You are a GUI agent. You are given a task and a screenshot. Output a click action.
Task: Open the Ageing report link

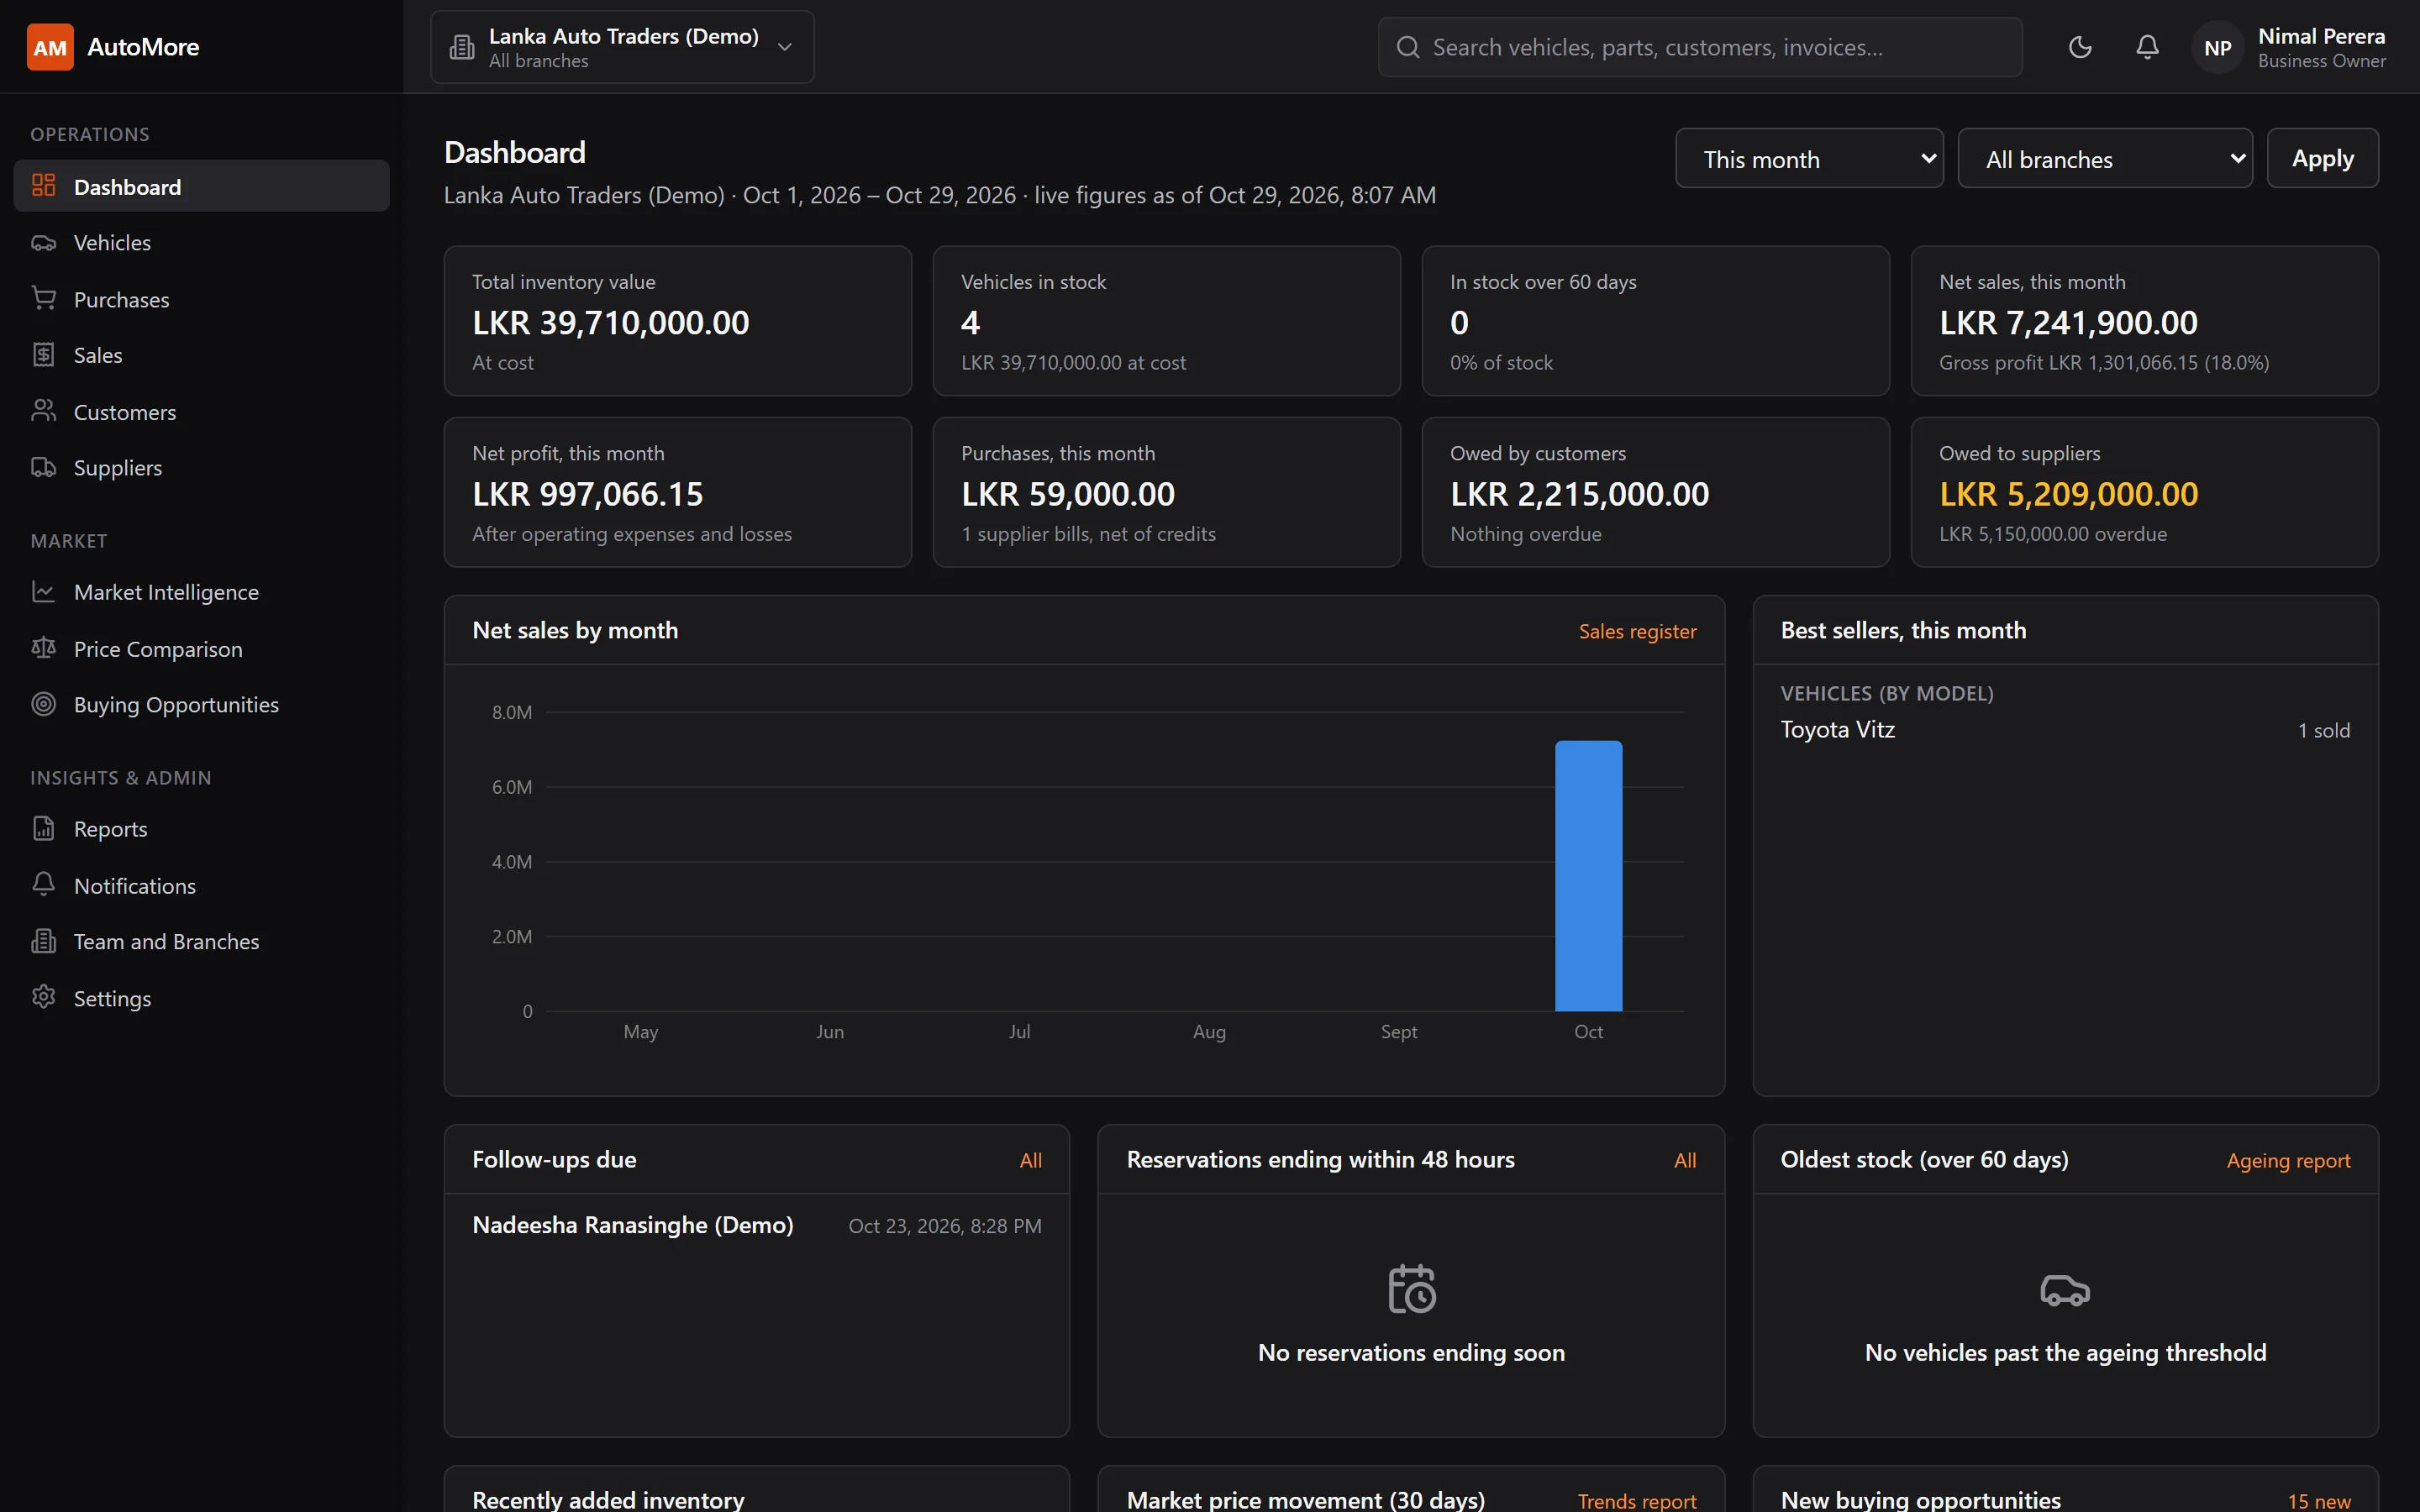2288,1160
